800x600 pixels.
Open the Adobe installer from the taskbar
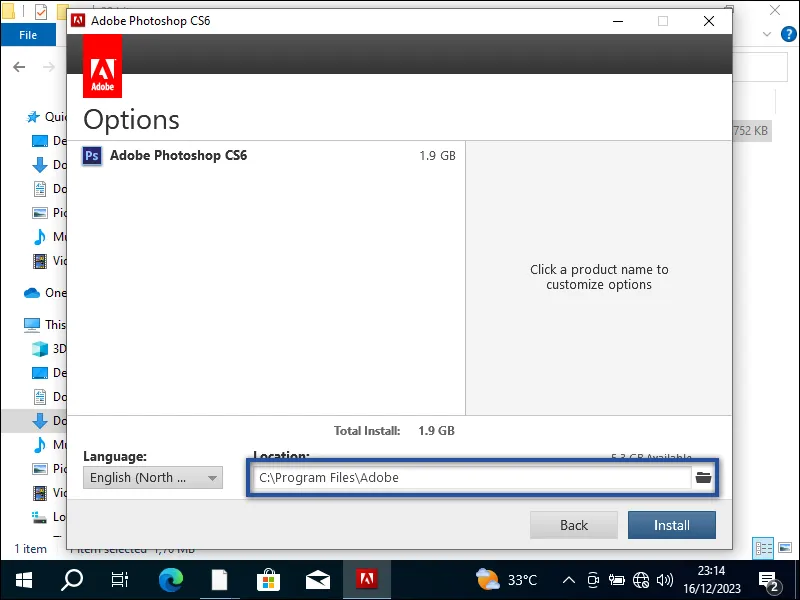pyautogui.click(x=367, y=578)
